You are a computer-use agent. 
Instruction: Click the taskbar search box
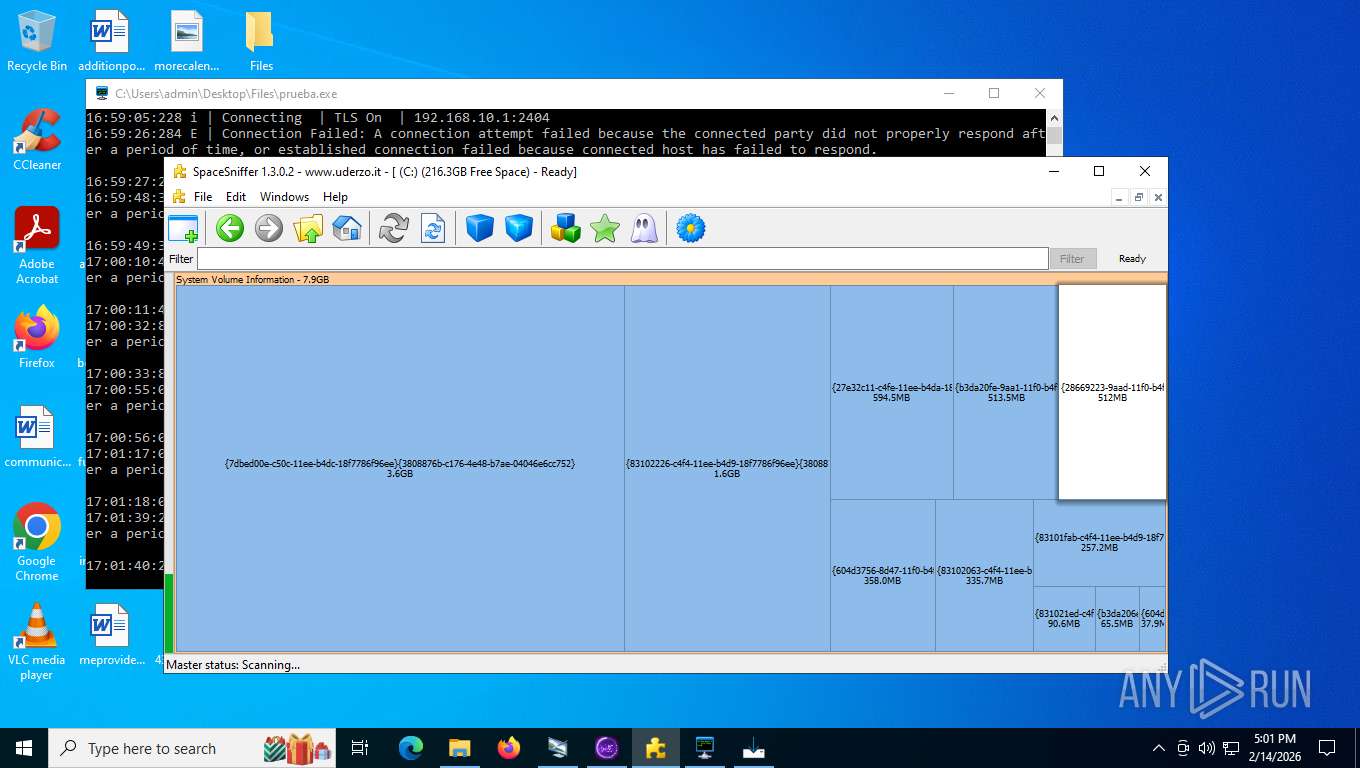pos(194,748)
